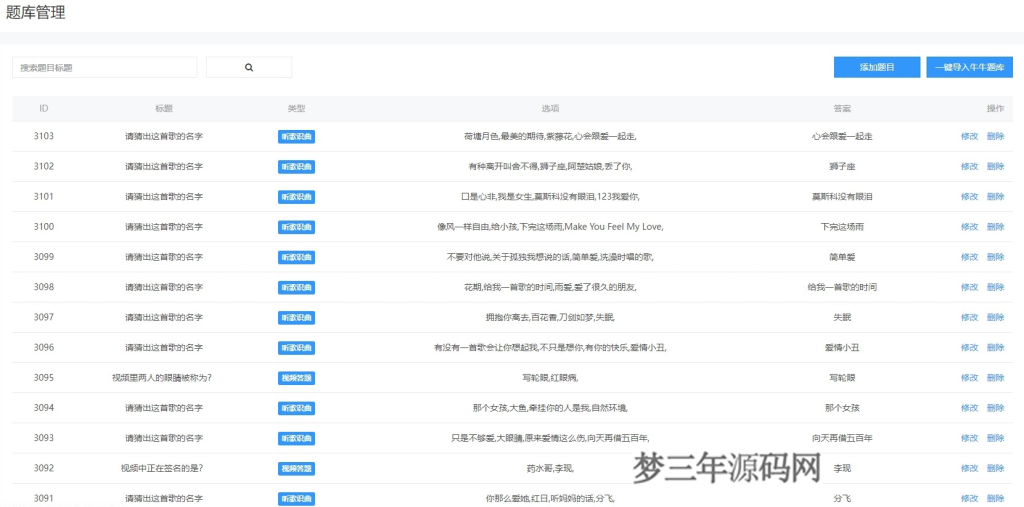
Task: Click the options text 写轮眼,红眼病,
Action: (551, 378)
